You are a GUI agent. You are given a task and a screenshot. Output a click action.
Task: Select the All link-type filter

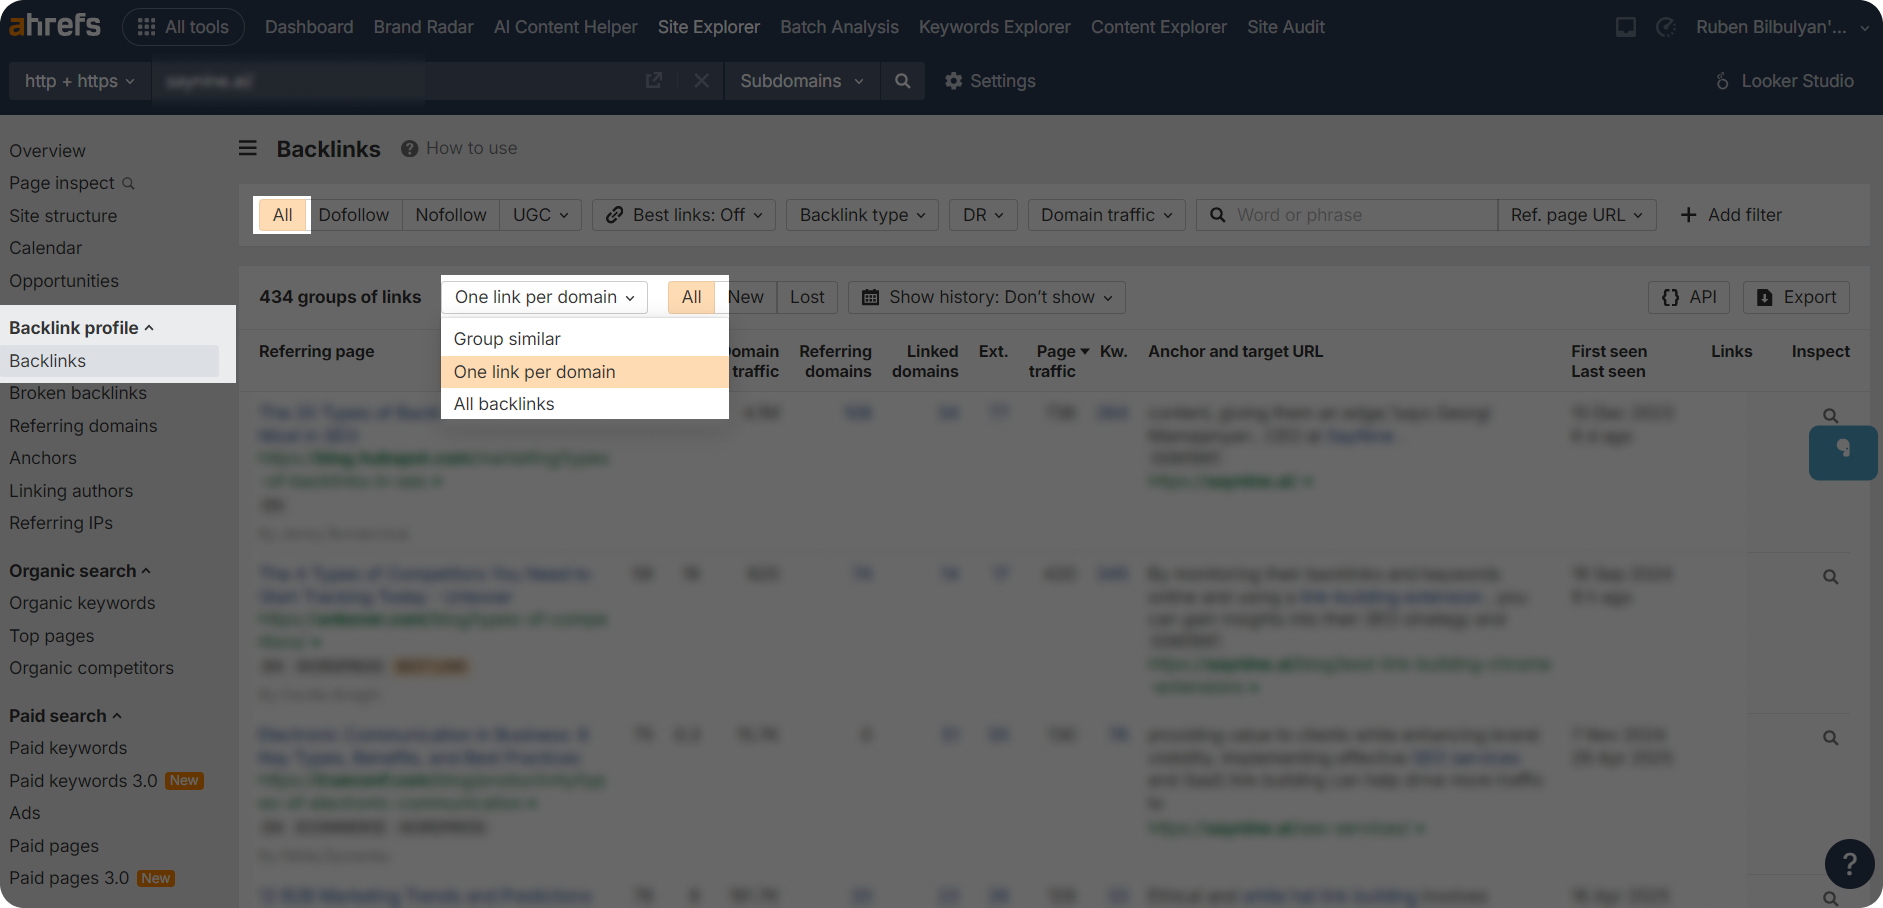[x=283, y=215]
